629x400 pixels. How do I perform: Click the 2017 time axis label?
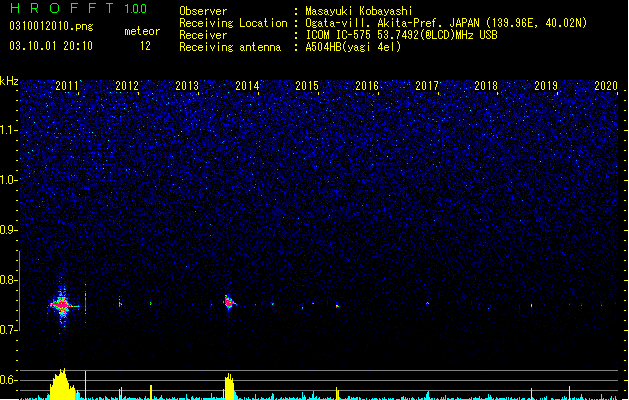[x=427, y=86]
